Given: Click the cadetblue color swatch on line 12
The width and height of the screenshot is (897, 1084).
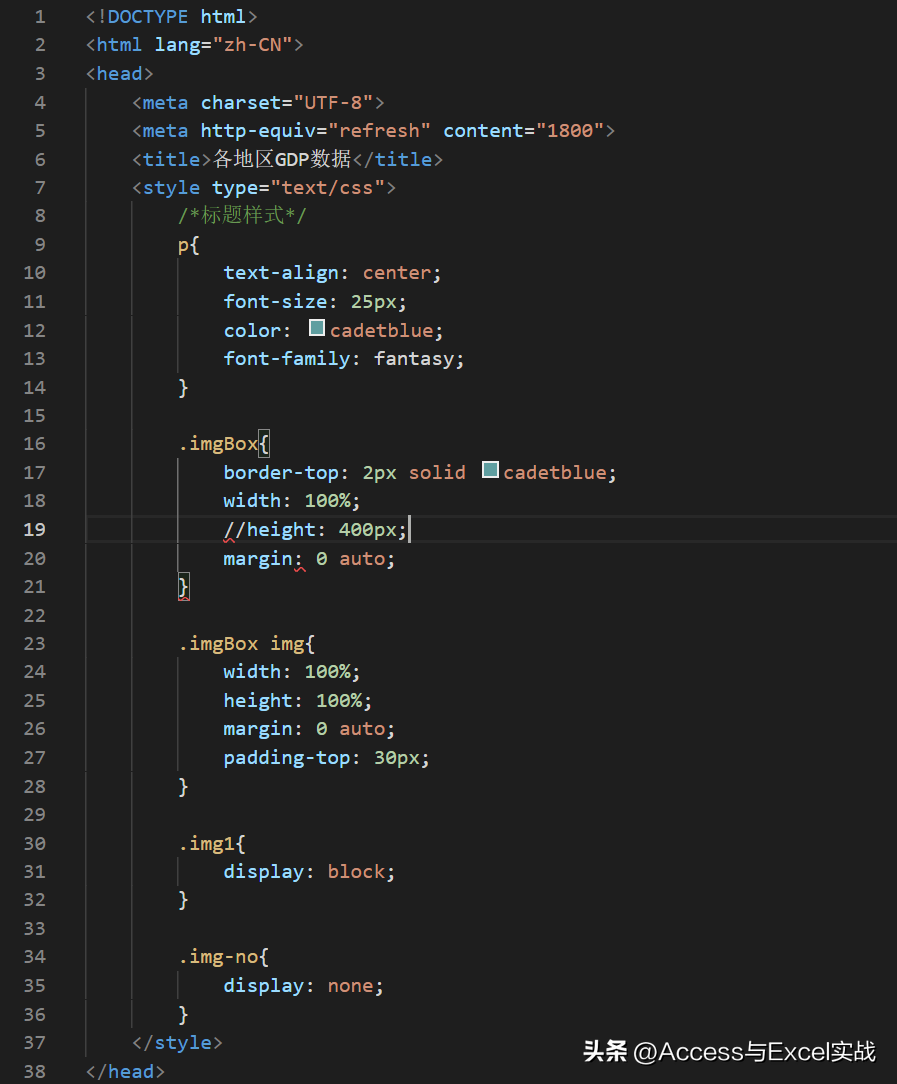Looking at the screenshot, I should [x=317, y=328].
